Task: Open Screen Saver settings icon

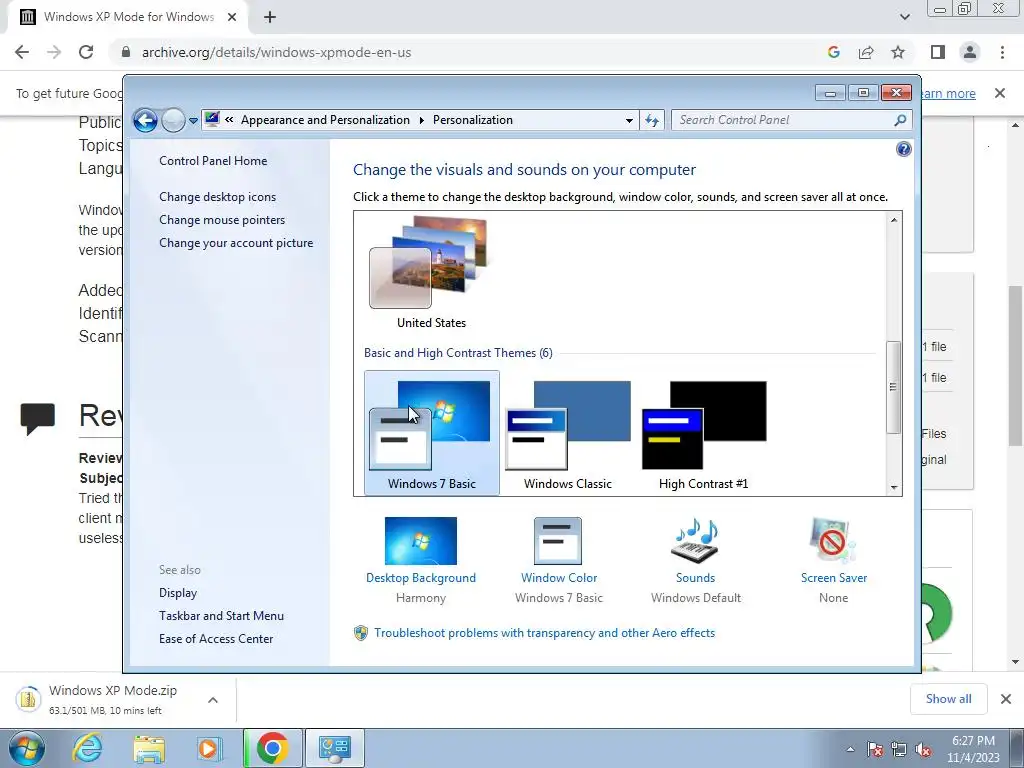Action: (833, 541)
